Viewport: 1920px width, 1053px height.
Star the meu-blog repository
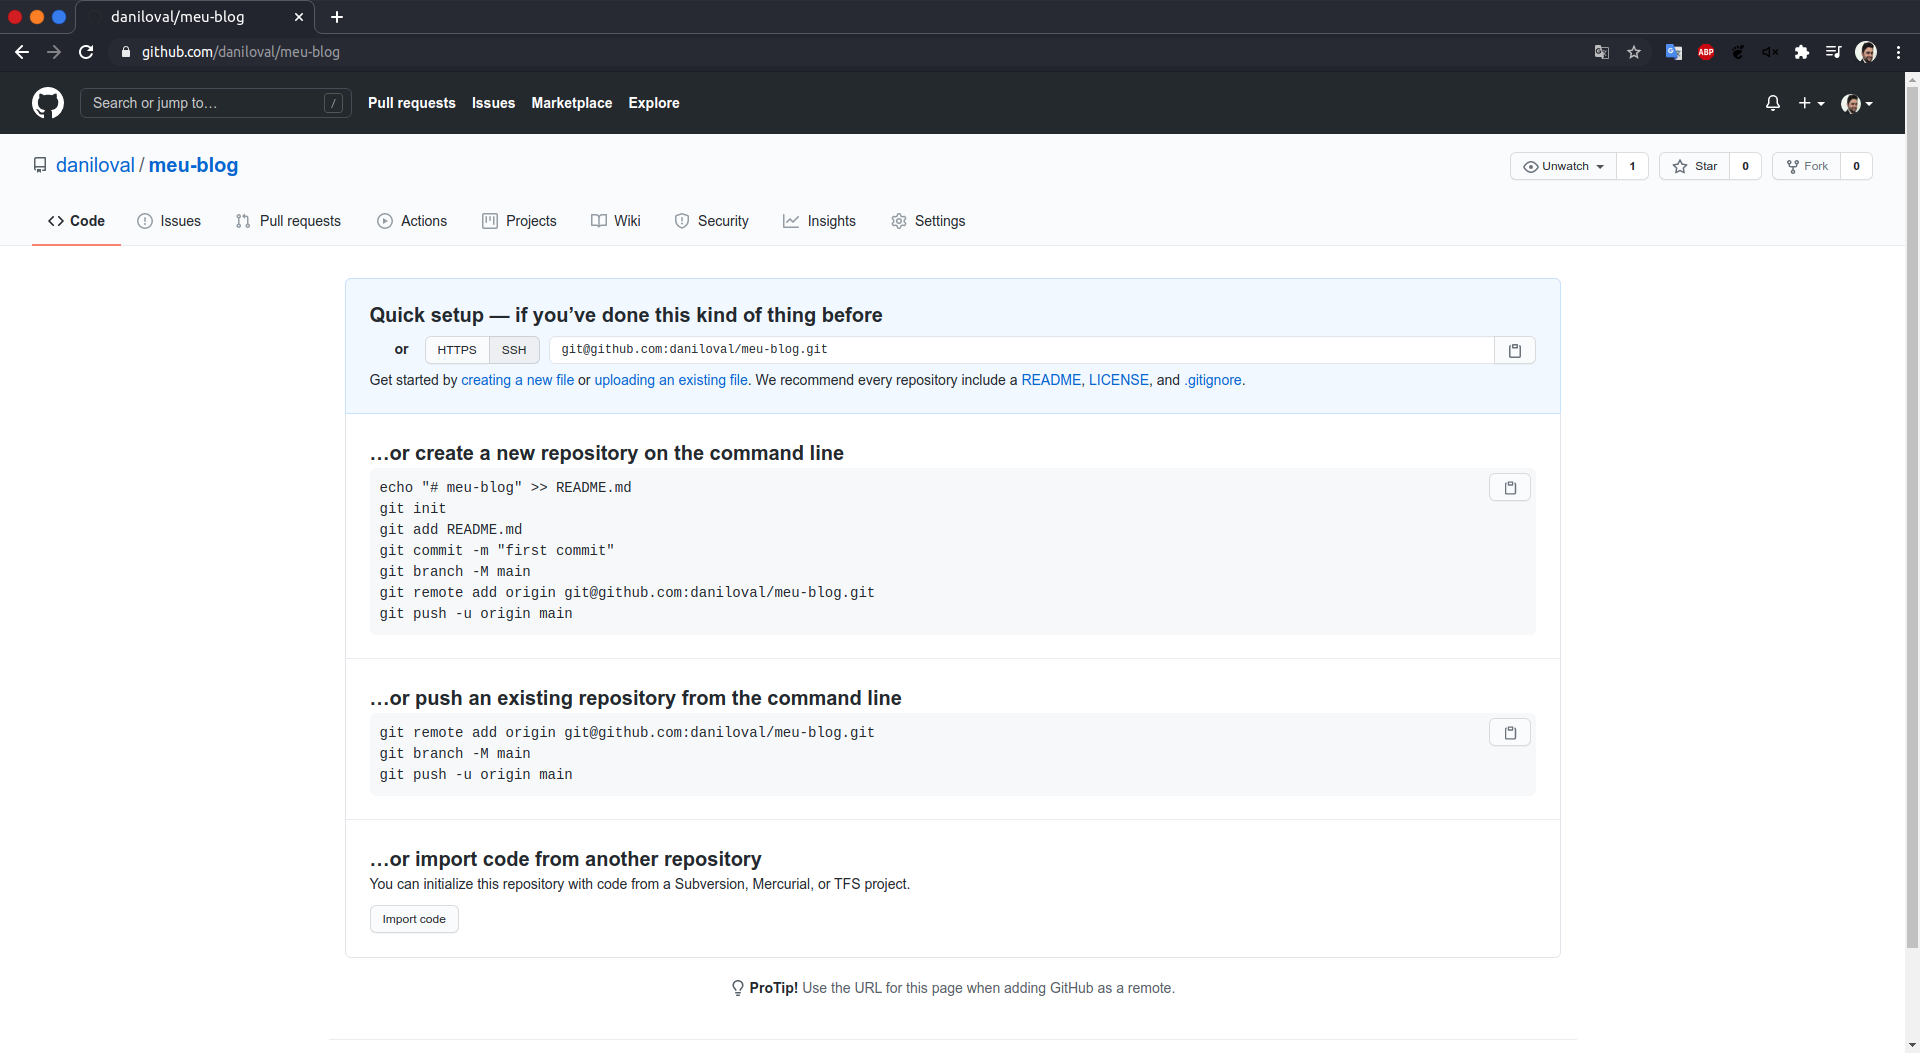point(1695,166)
